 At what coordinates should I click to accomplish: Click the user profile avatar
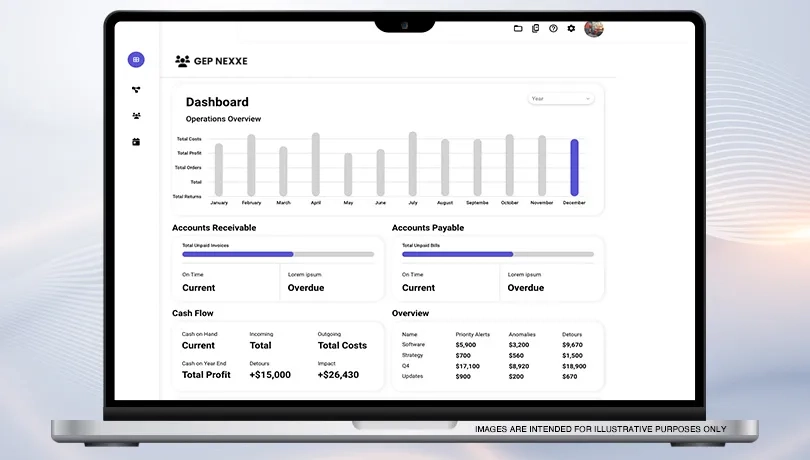click(593, 28)
